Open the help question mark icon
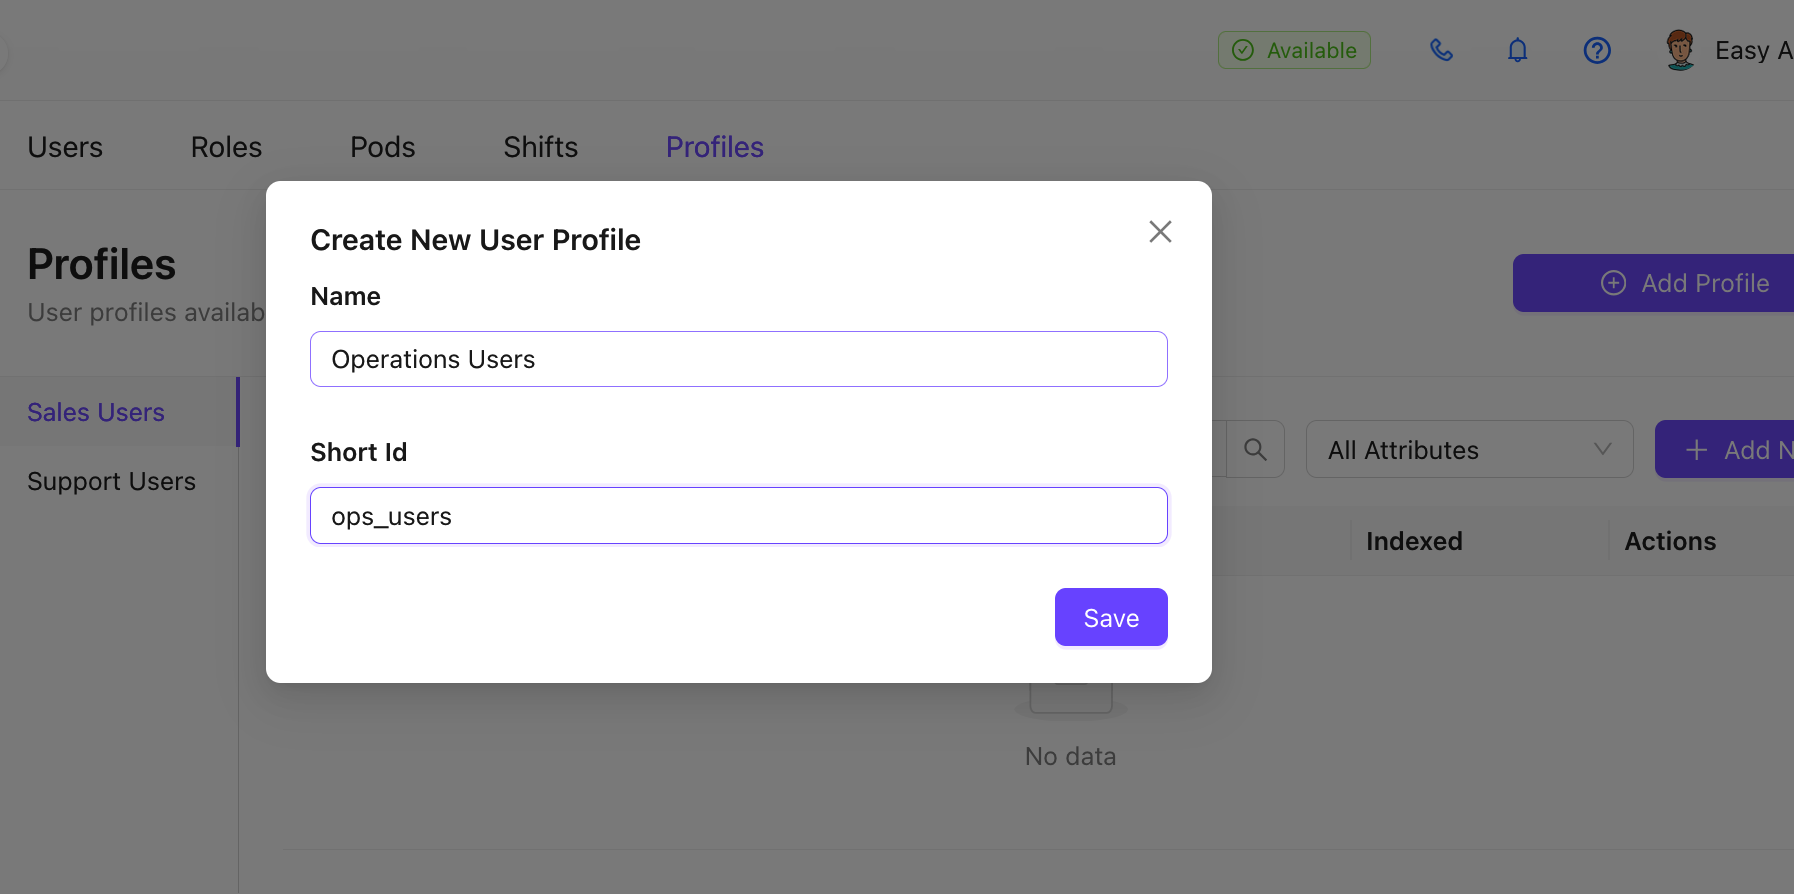The height and width of the screenshot is (894, 1794). pos(1597,50)
